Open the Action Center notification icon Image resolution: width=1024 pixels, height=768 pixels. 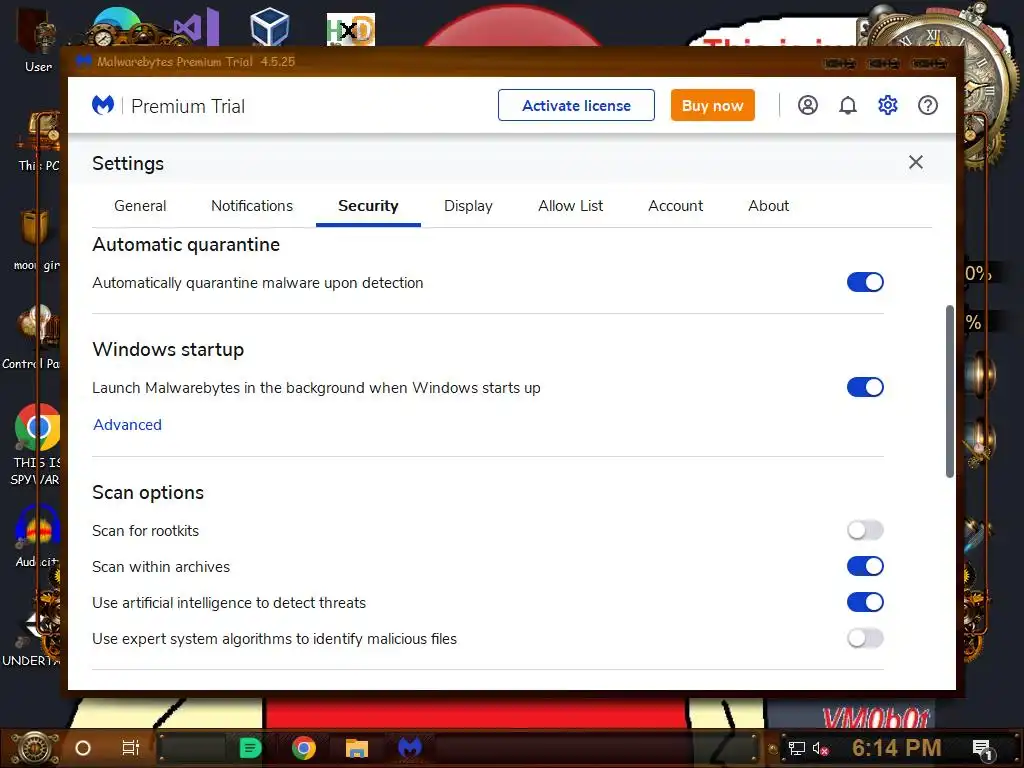coord(982,749)
